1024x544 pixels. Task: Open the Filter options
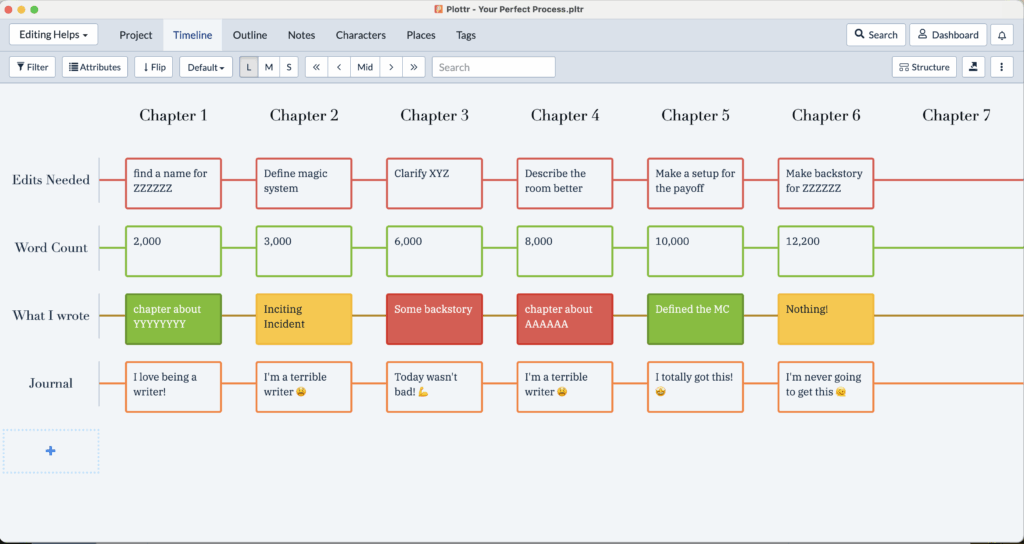(32, 67)
